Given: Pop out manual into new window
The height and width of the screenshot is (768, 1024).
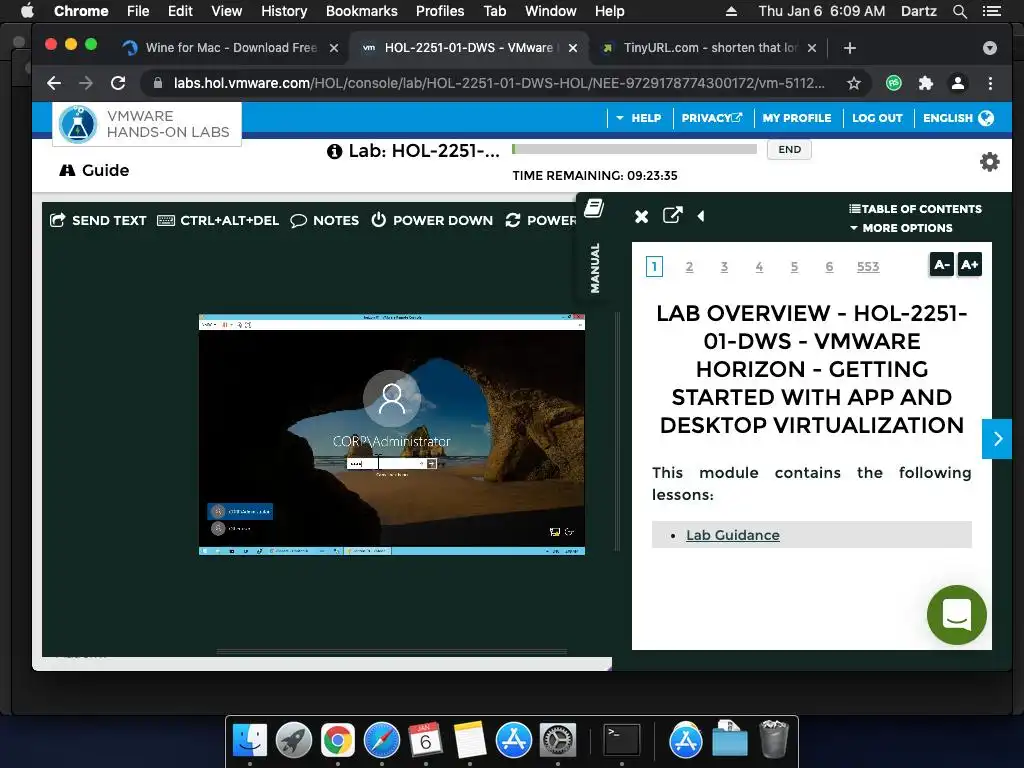Looking at the screenshot, I should [673, 215].
